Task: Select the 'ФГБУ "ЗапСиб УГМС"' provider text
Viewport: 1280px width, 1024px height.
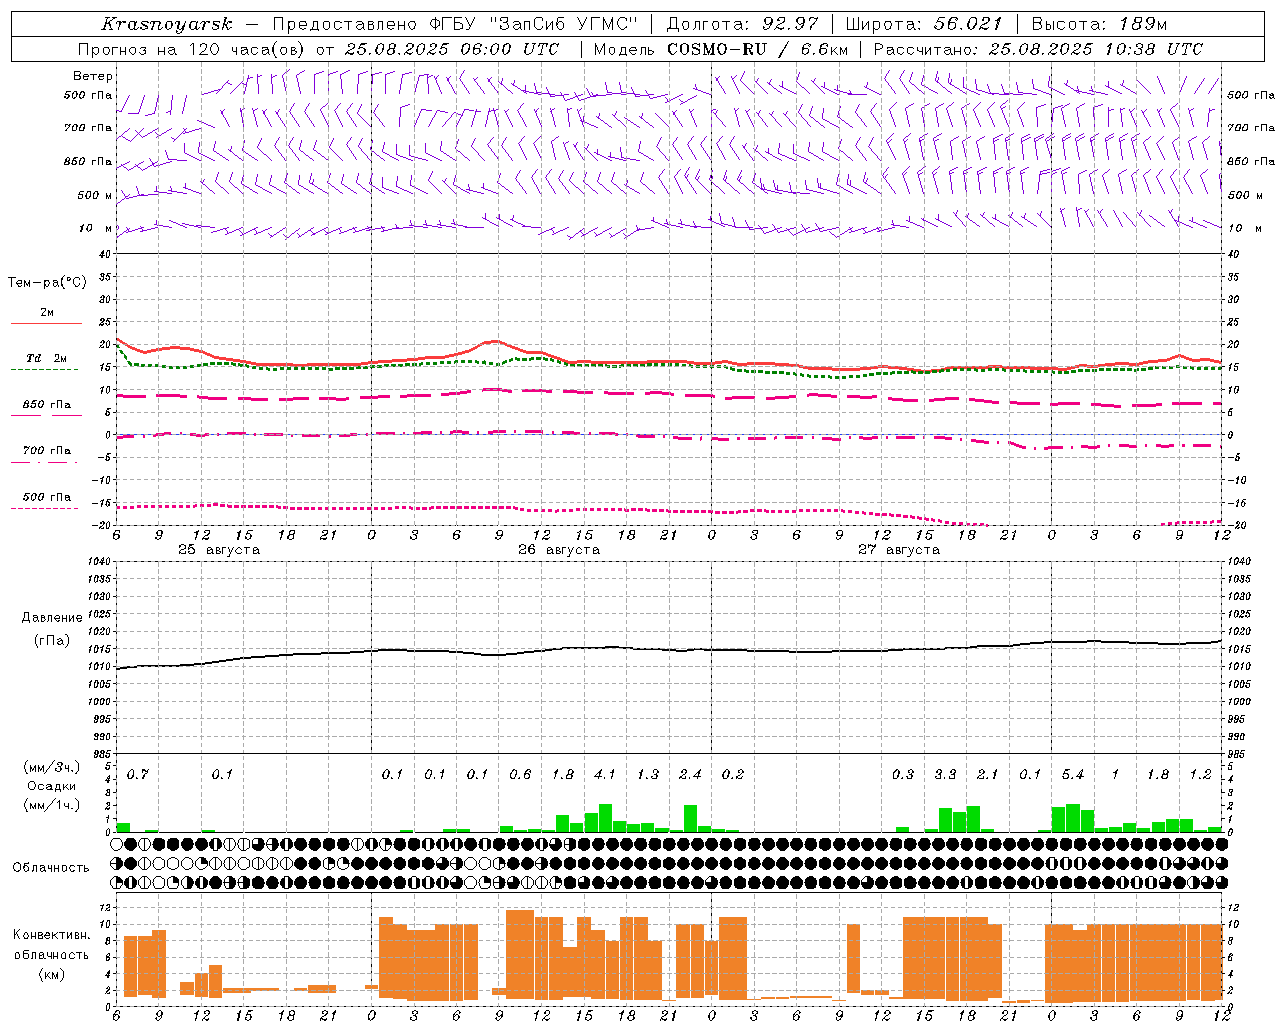Action: point(533,24)
